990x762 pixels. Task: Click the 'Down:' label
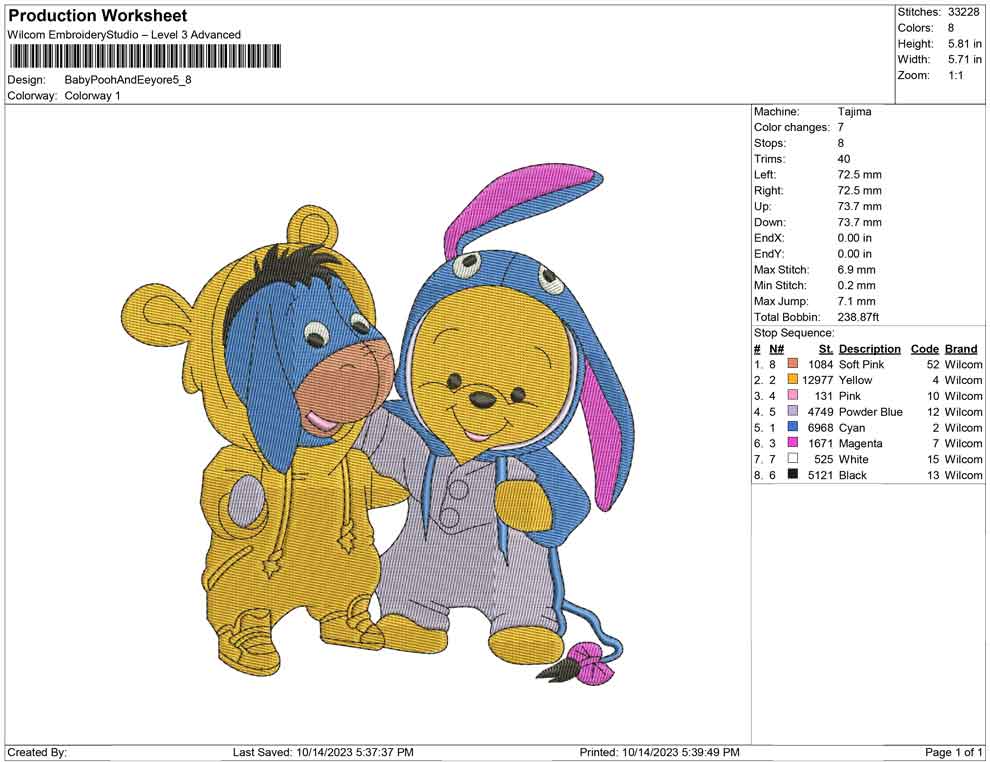pyautogui.click(x=770, y=222)
